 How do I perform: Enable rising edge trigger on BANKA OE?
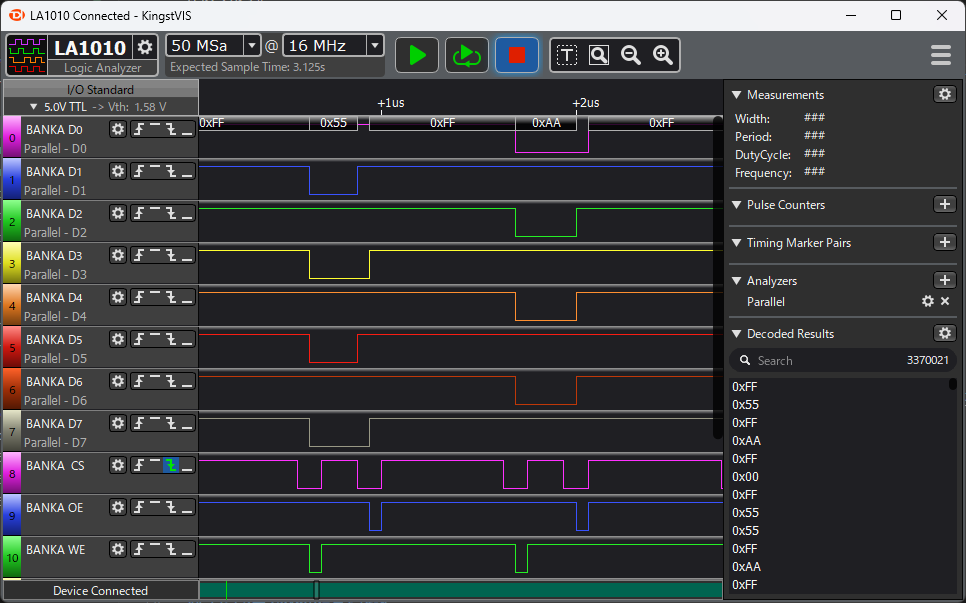[x=139, y=507]
